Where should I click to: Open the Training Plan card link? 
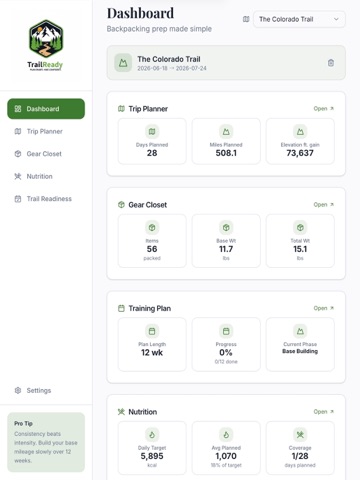pyautogui.click(x=324, y=308)
